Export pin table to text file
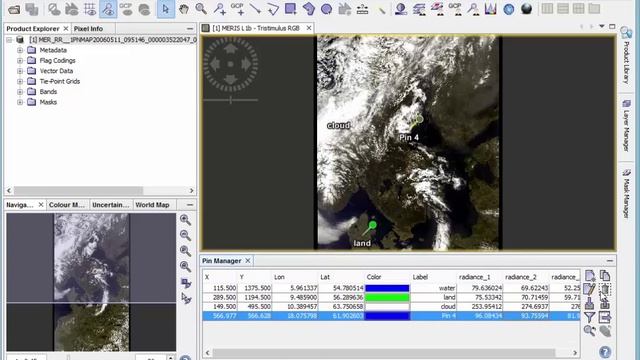 [605, 317]
